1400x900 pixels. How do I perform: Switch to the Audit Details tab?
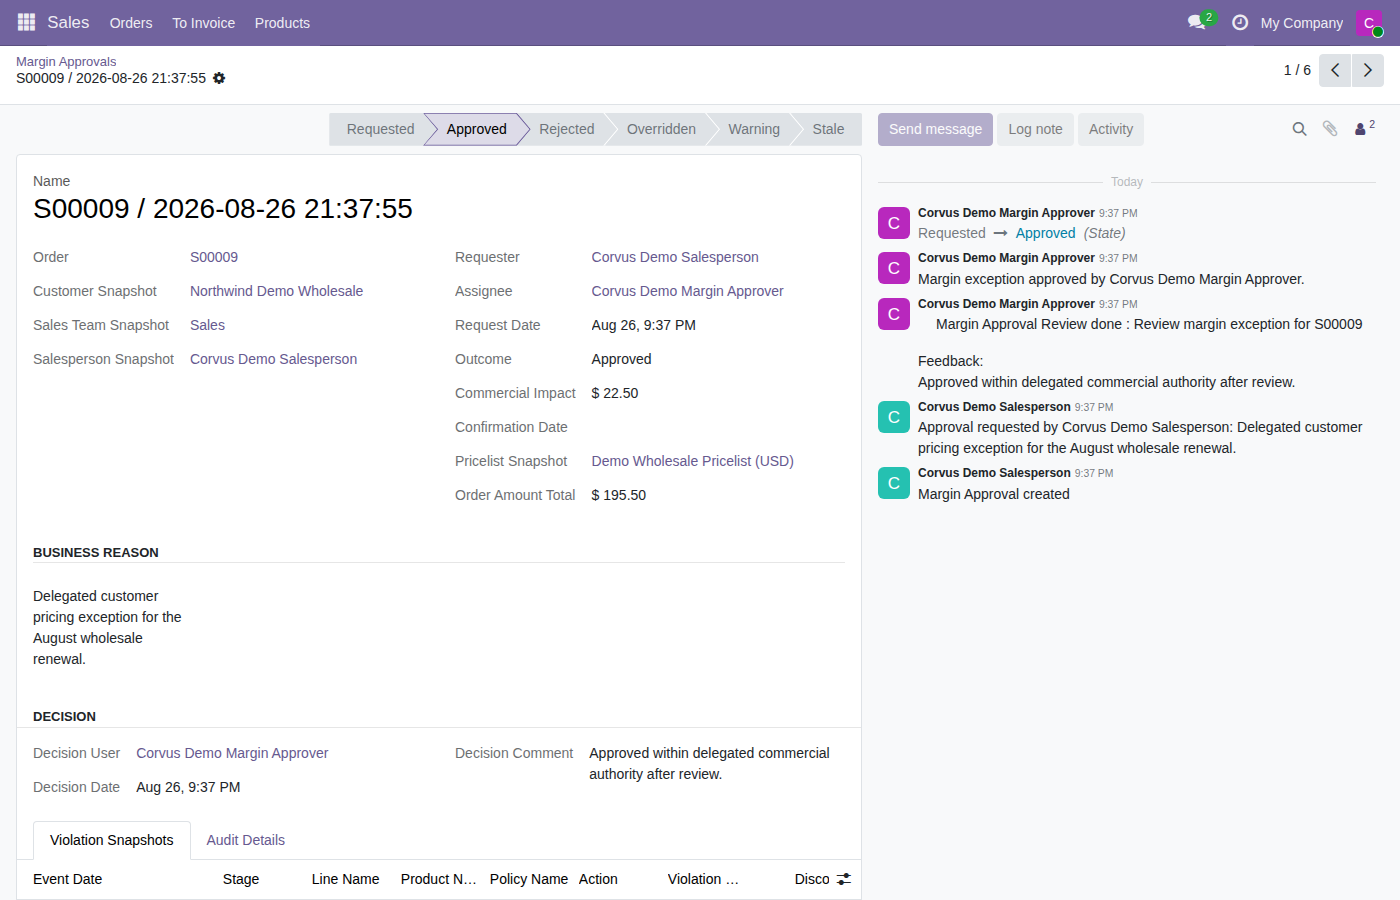coord(246,840)
